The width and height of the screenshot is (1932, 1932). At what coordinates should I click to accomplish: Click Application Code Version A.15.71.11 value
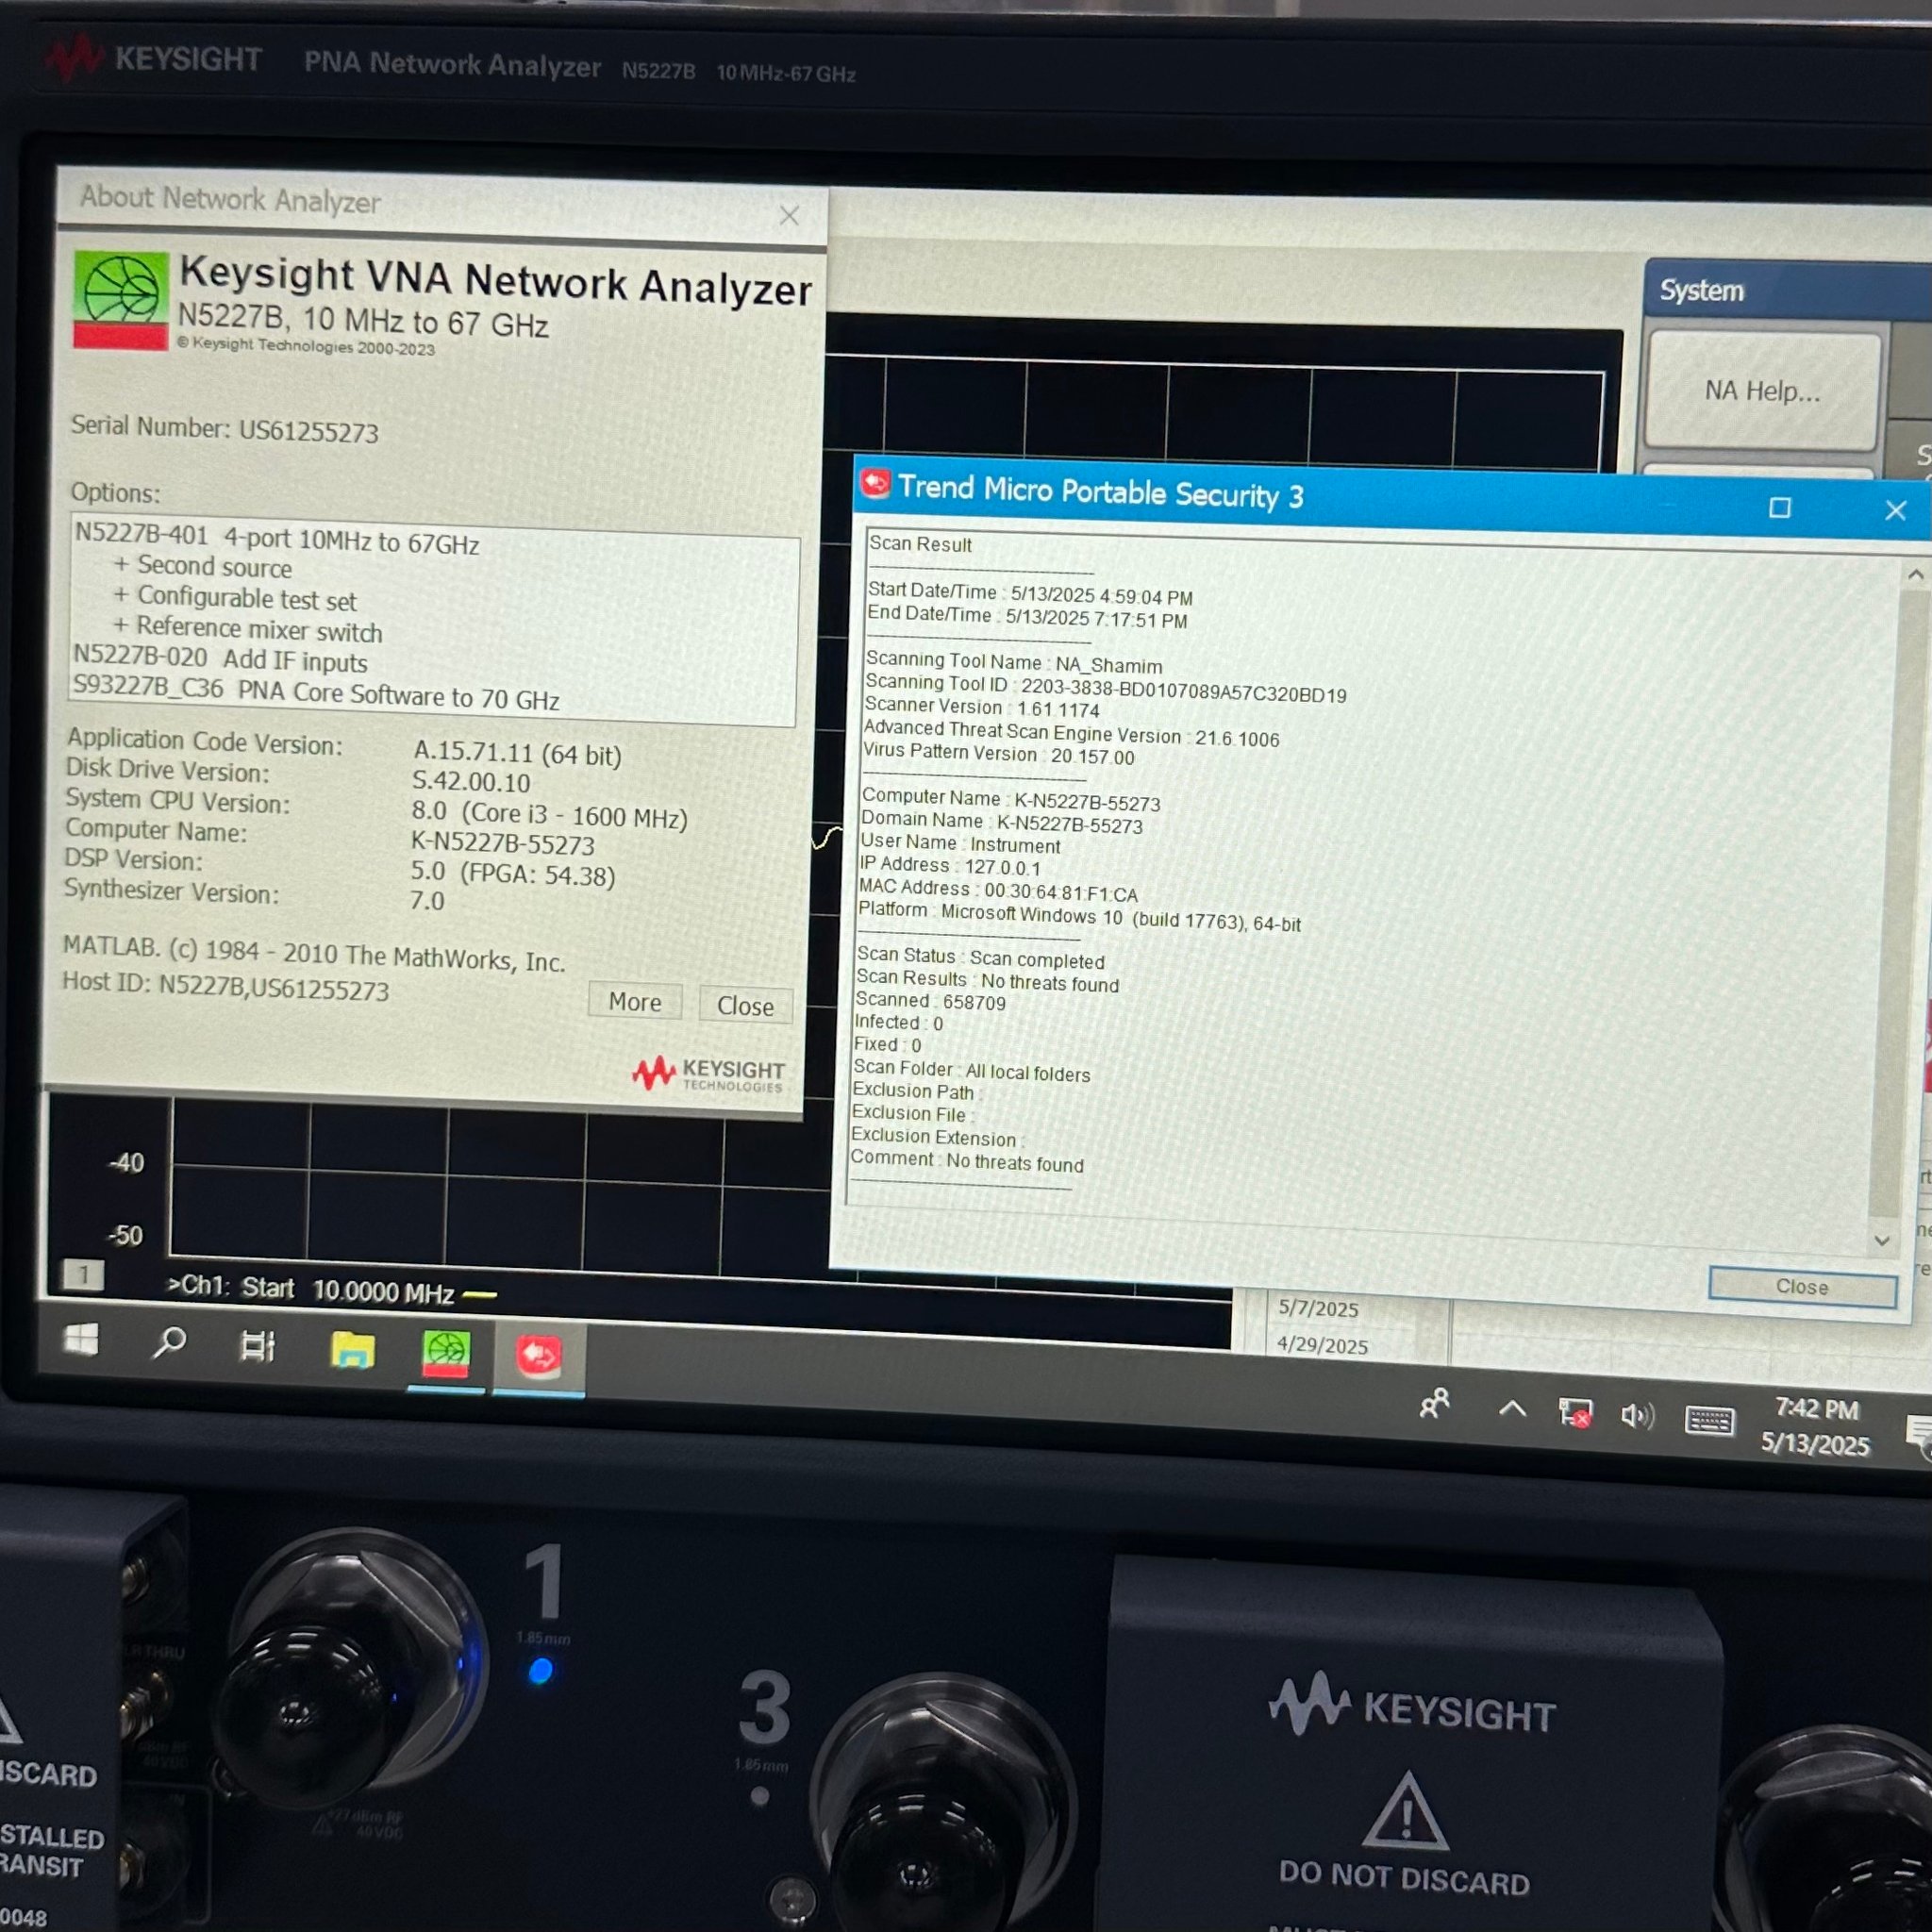(x=517, y=753)
